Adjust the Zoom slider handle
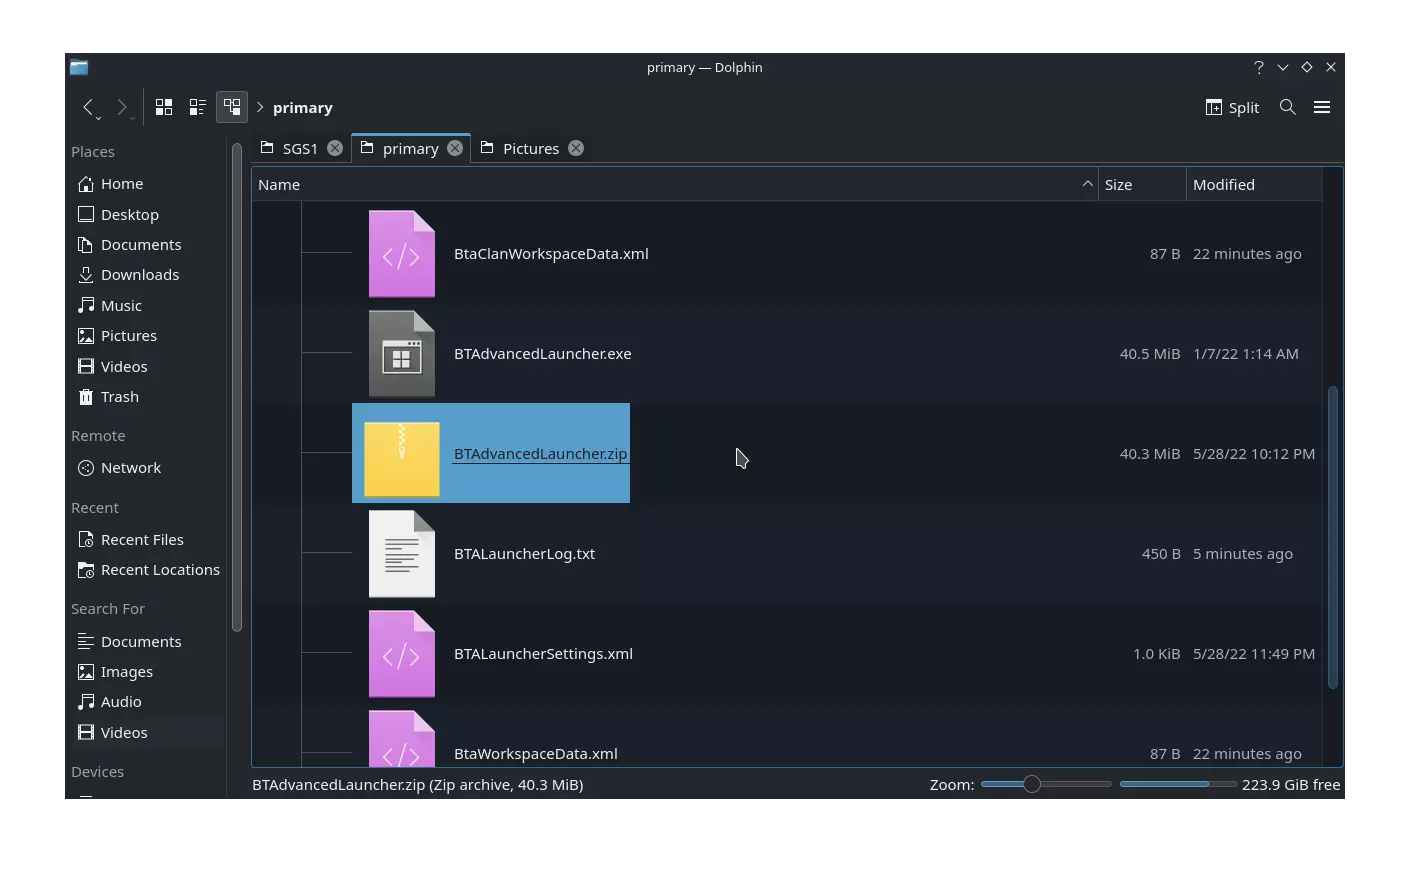Image resolution: width=1410 pixels, height=876 pixels. [1032, 784]
